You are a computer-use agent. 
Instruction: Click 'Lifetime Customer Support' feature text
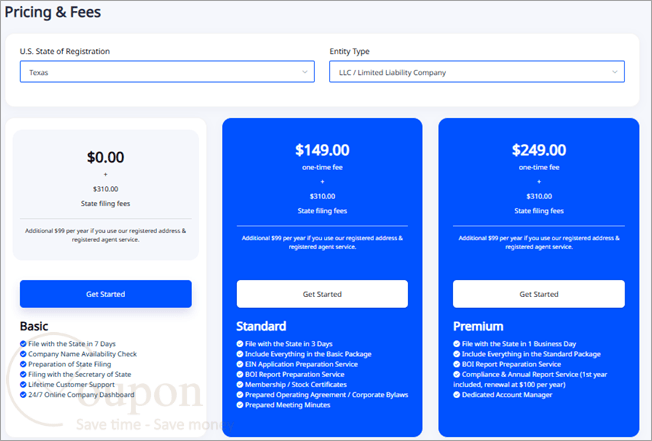click(x=71, y=384)
